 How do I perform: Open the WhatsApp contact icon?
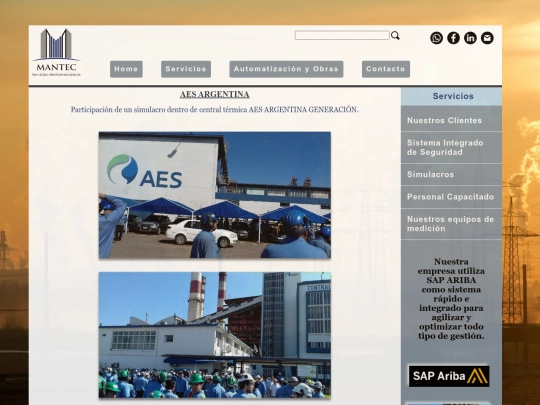click(x=436, y=38)
